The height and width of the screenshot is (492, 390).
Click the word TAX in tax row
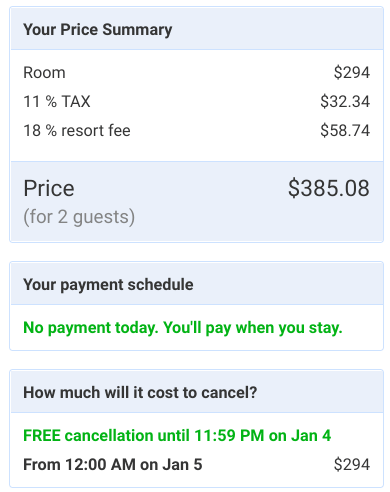pyautogui.click(x=76, y=101)
